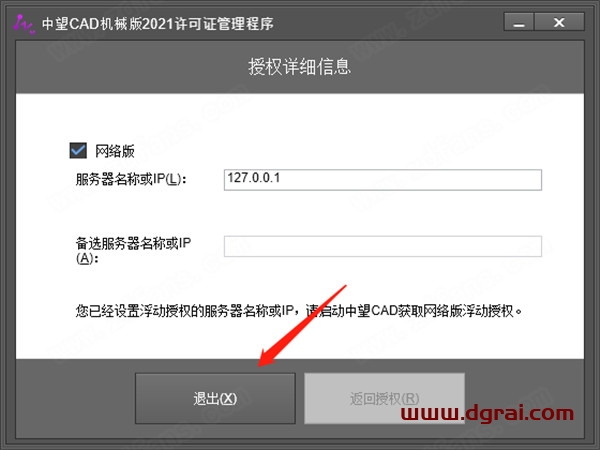This screenshot has height=450, width=600.
Task: Click the 授权详细信息 header title
Action: pos(300,67)
